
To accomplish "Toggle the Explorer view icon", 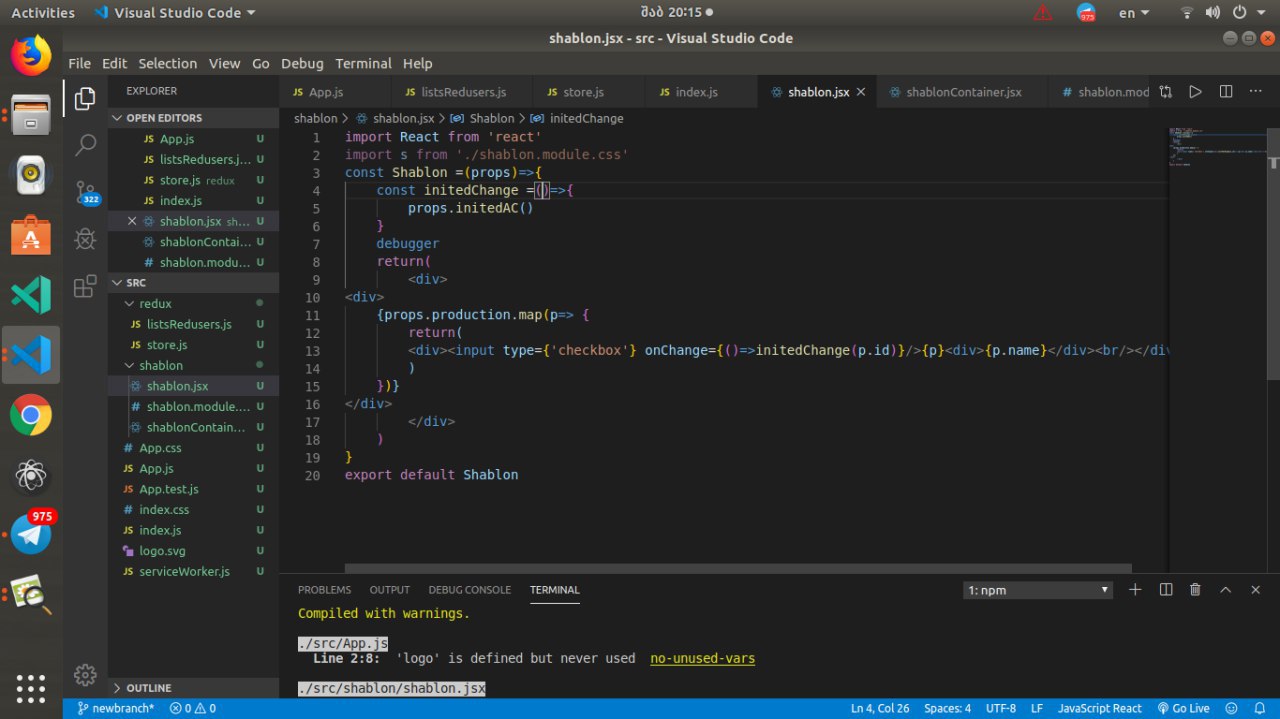I will tap(85, 98).
